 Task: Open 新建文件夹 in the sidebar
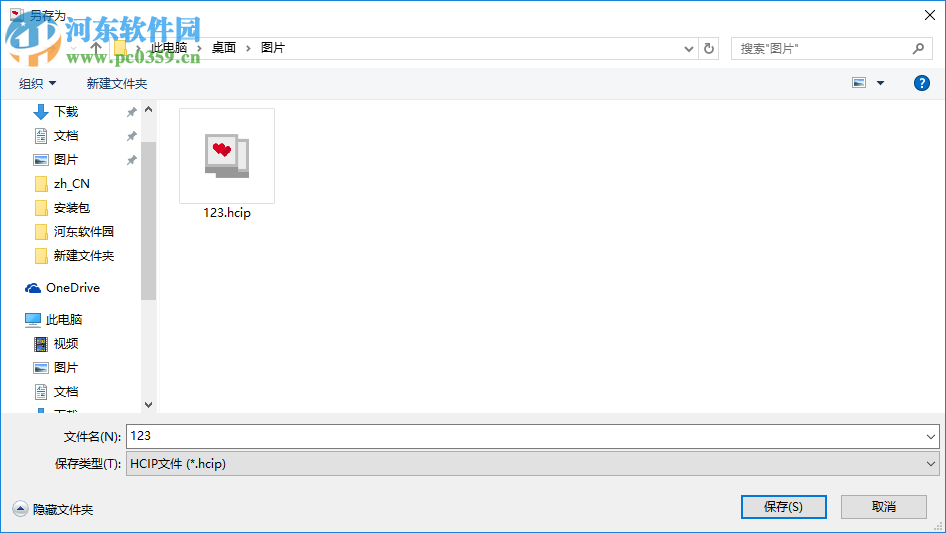pos(84,256)
